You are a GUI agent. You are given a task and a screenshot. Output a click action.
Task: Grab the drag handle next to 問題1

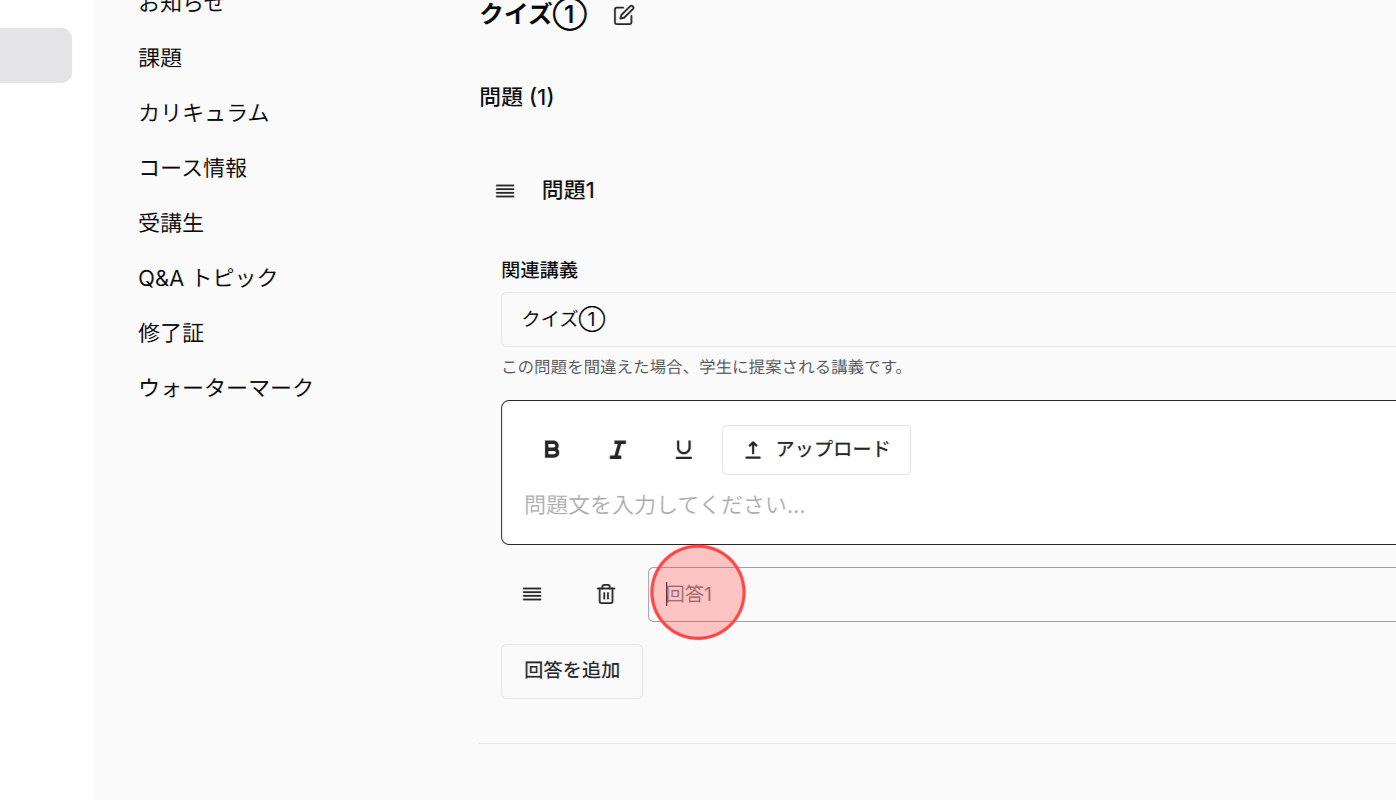(505, 190)
